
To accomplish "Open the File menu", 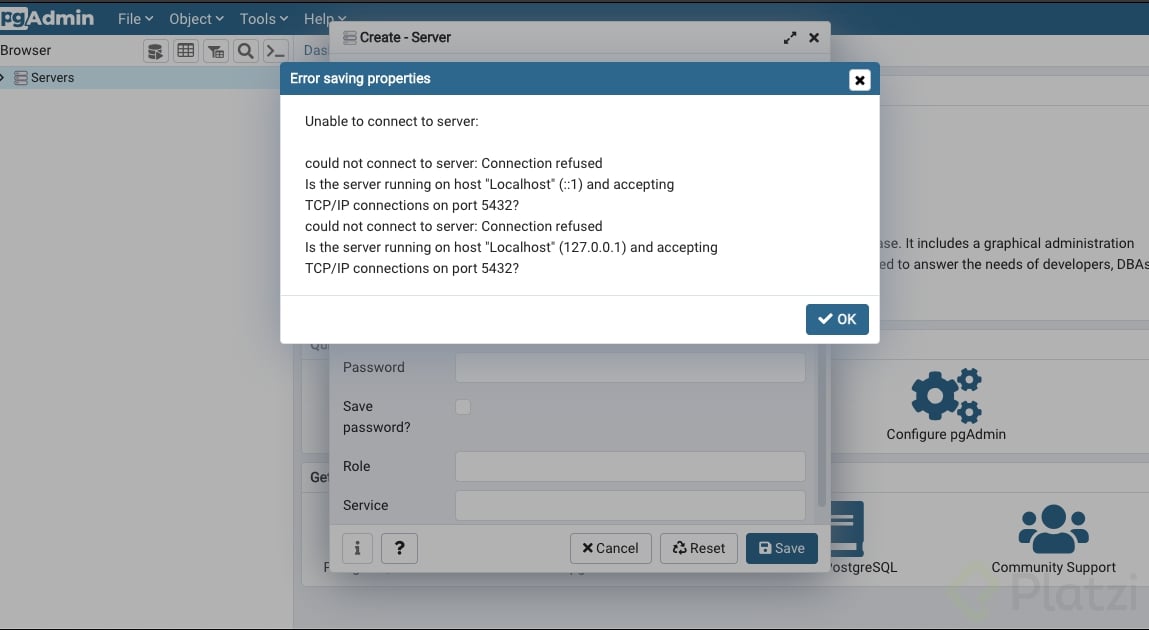I will [136, 19].
